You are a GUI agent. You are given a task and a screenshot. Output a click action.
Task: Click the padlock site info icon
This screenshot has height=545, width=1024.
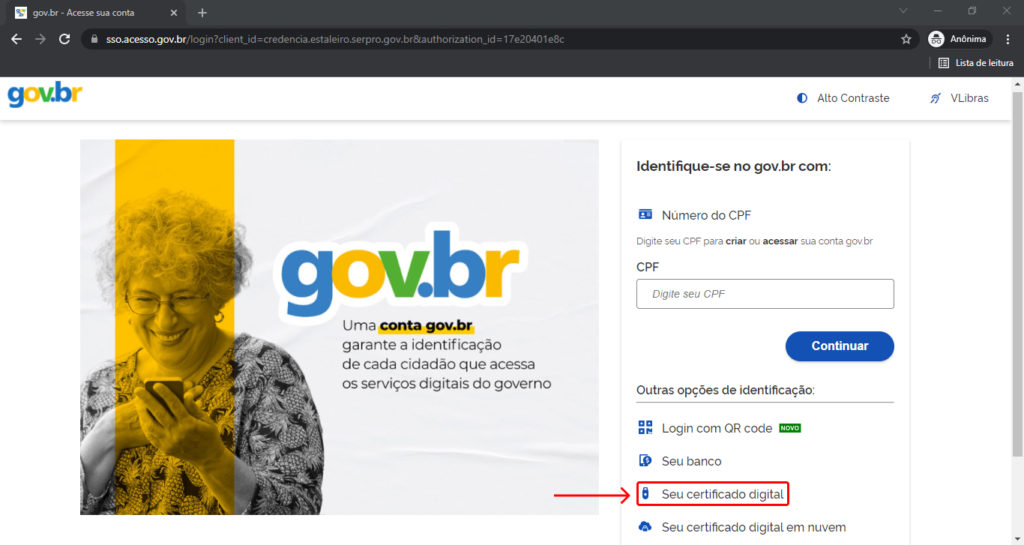coord(94,39)
